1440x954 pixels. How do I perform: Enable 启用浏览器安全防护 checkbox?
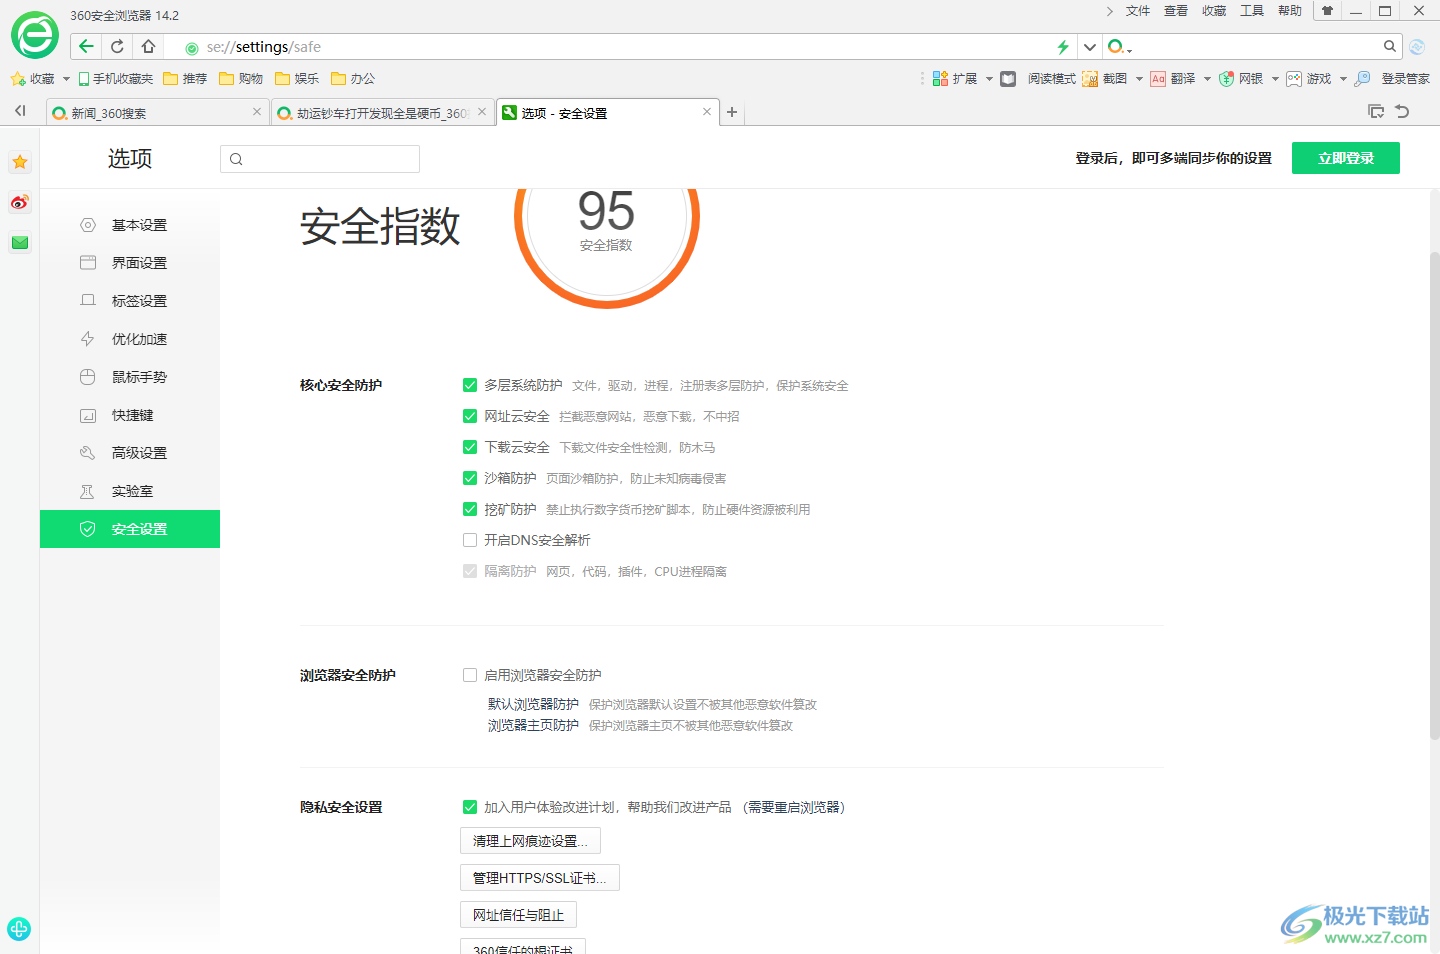click(470, 675)
